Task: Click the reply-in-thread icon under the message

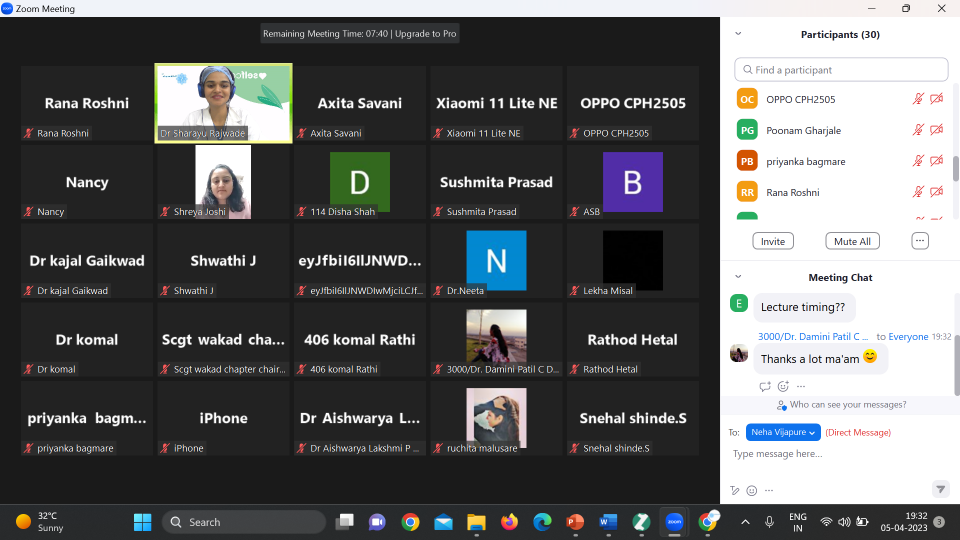Action: tap(765, 386)
